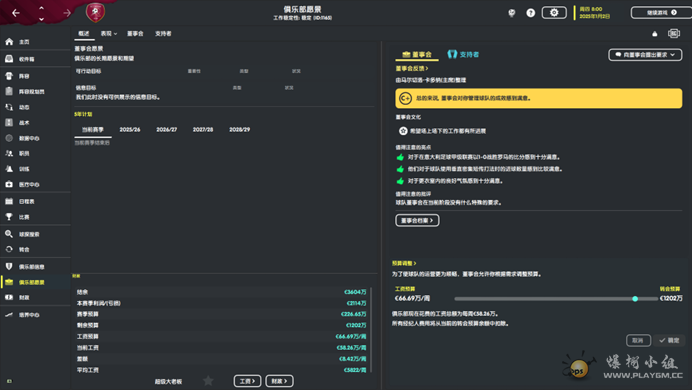The image size is (692, 390).
Task: Click the 取消 cancel button
Action: coord(638,340)
